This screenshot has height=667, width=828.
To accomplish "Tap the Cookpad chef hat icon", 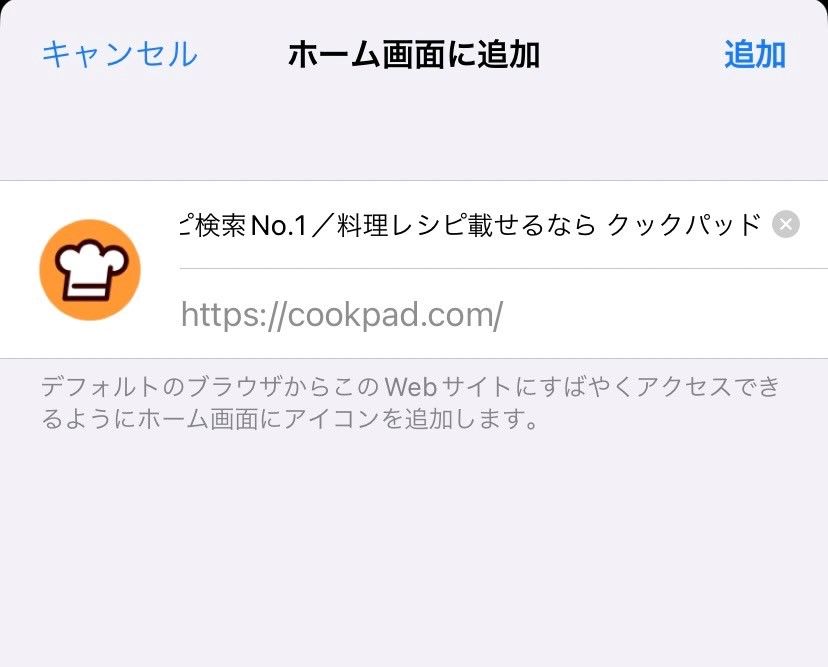I will pos(90,269).
